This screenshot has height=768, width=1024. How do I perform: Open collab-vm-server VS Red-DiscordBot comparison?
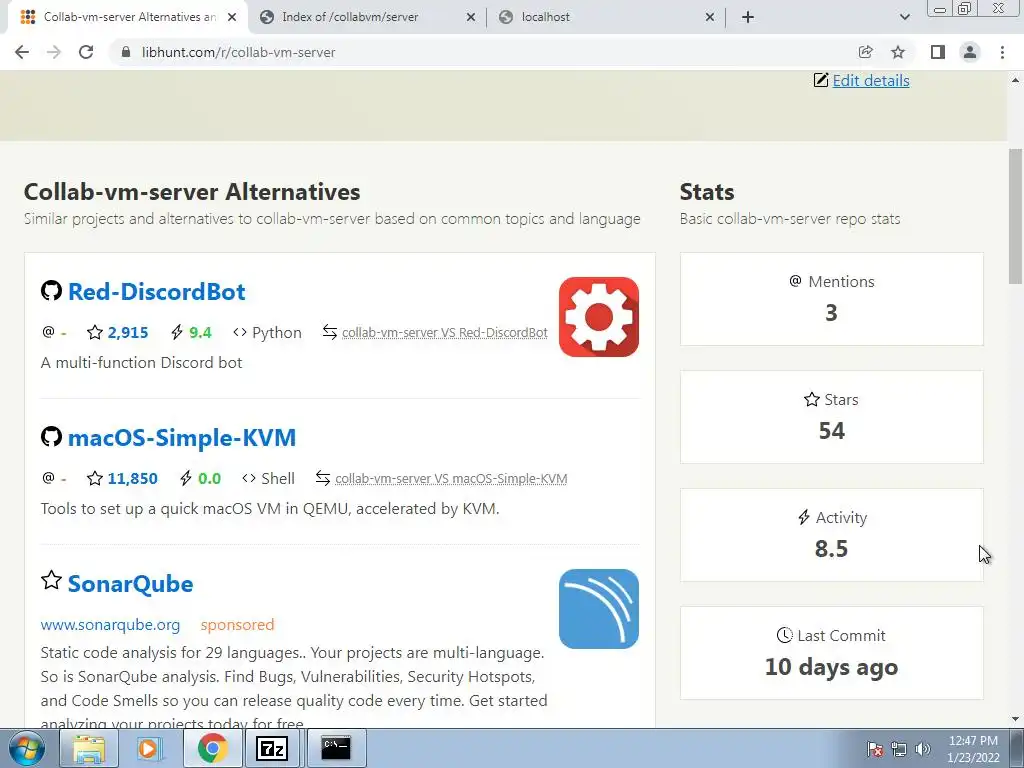(x=445, y=332)
